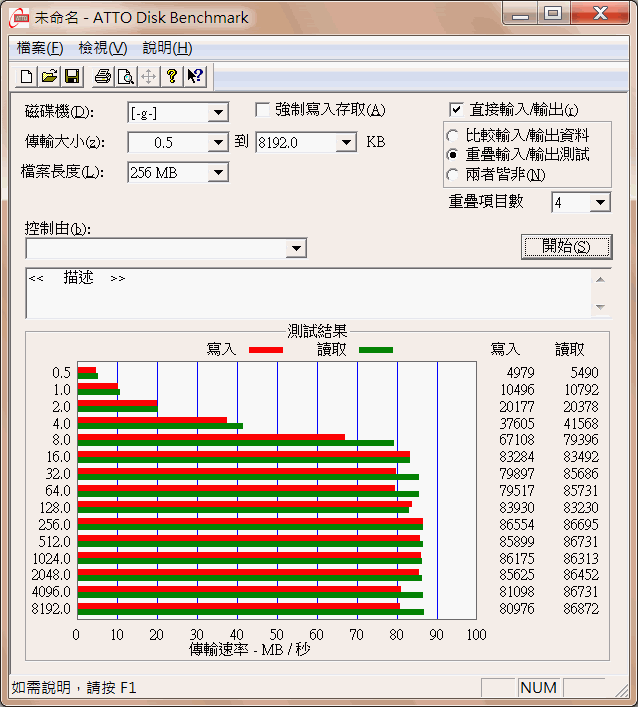Viewport: 638px width, 707px height.
Task: Expand the 磁碟機 drive dropdown
Action: click(x=218, y=112)
